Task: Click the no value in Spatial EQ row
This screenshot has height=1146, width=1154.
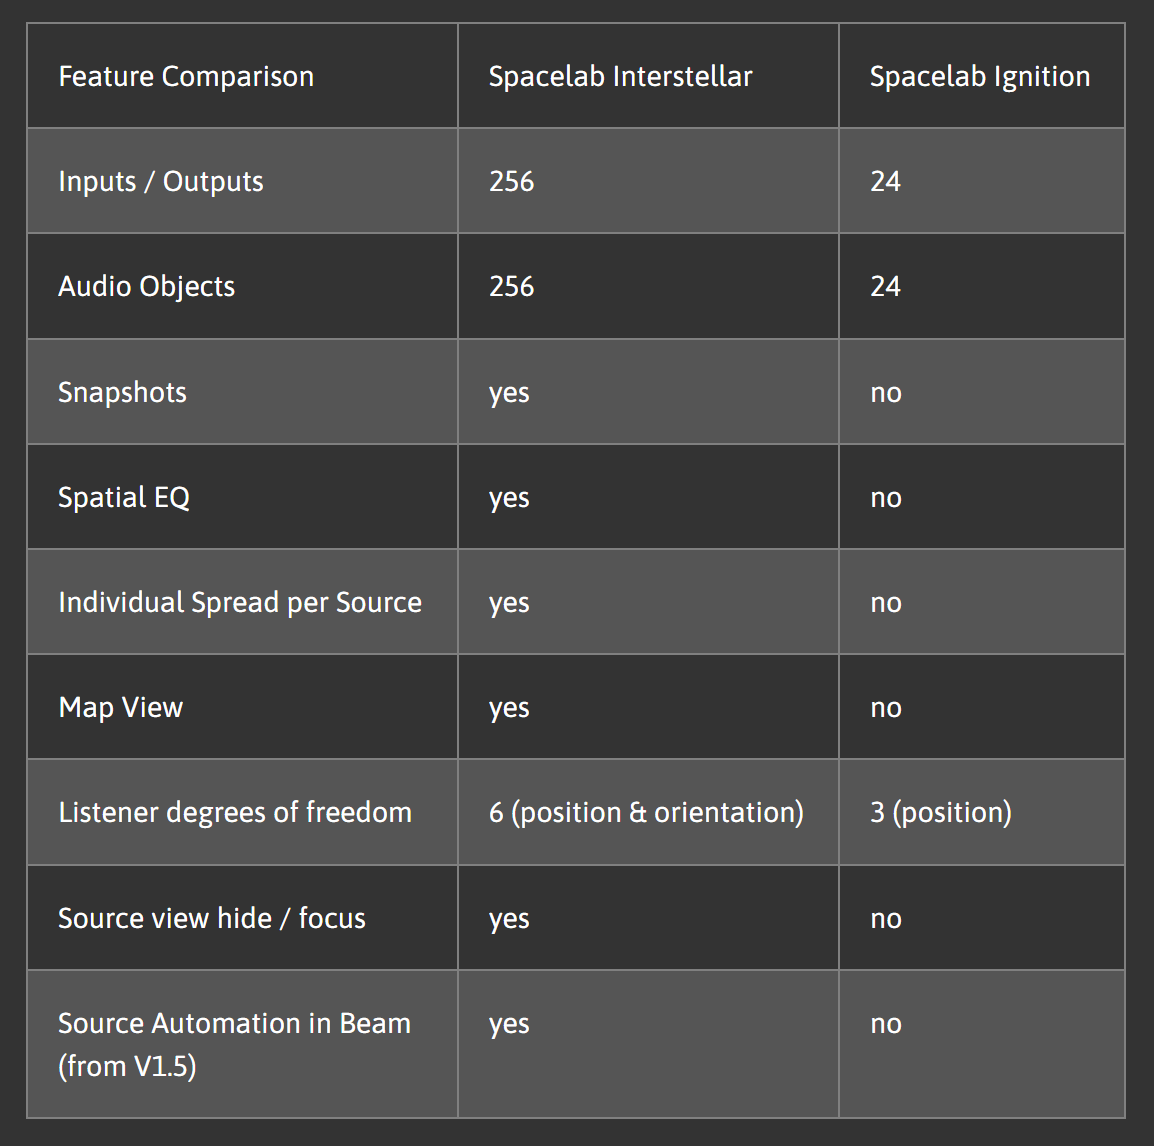Action: point(886,498)
